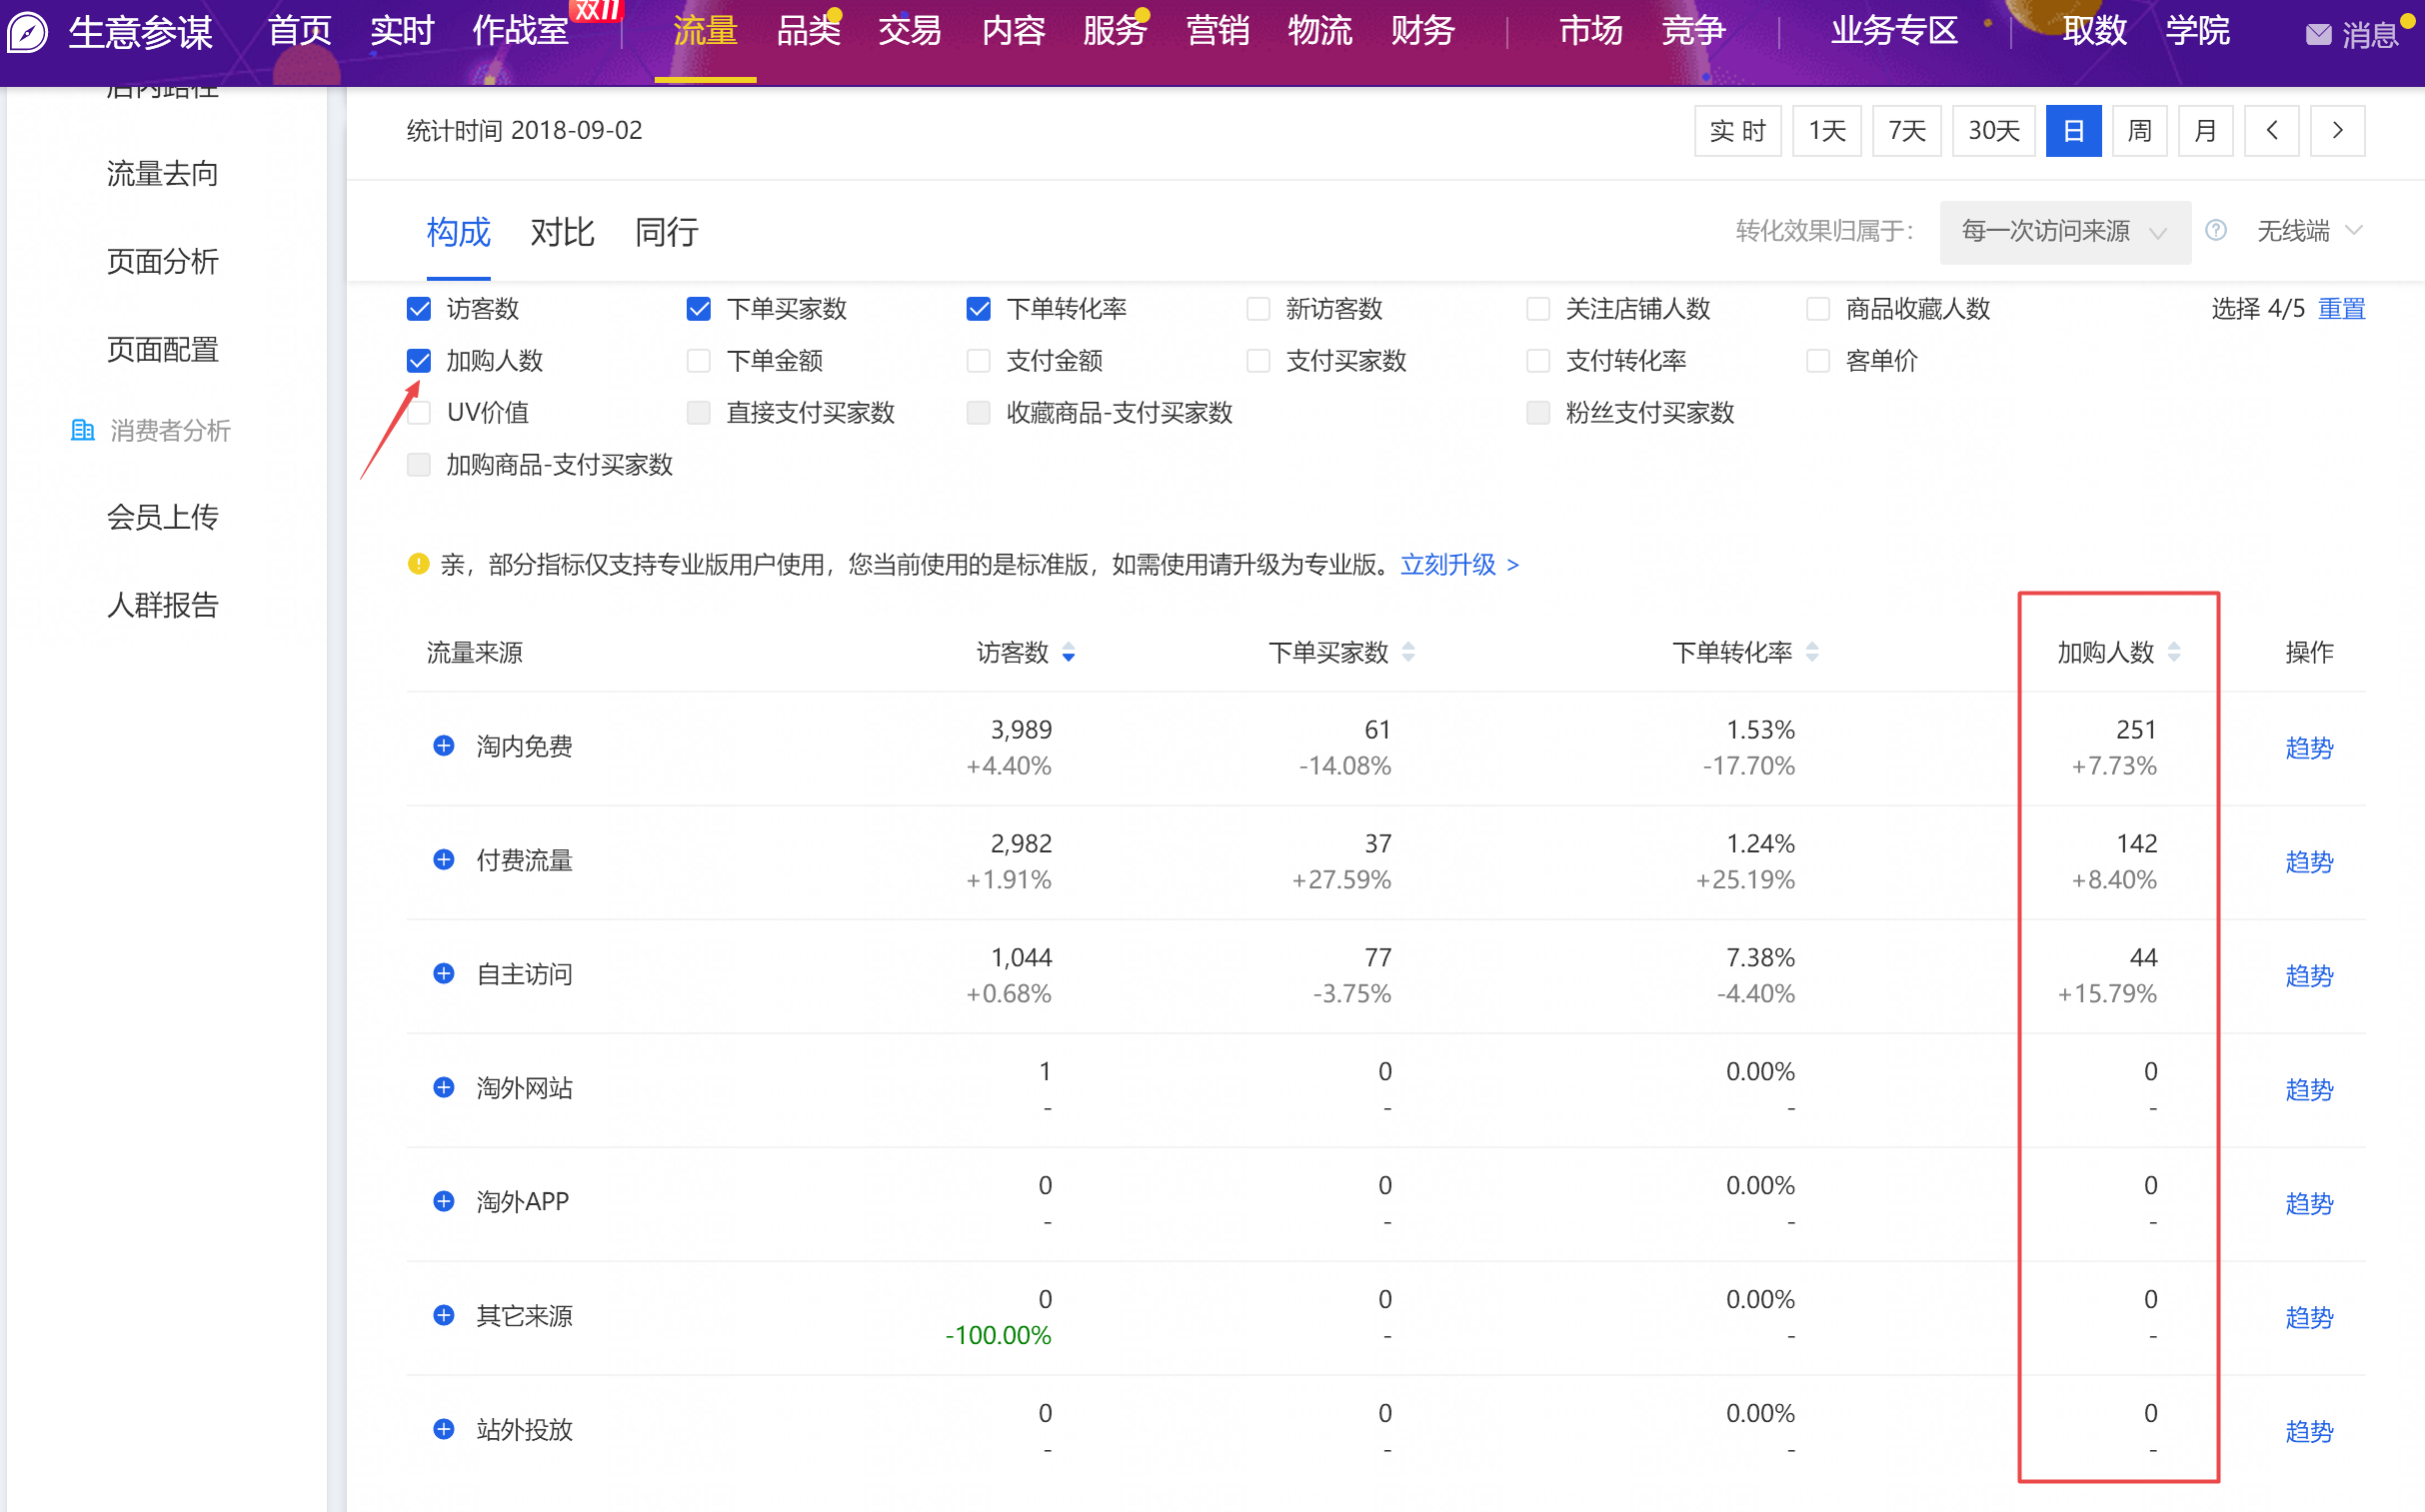Go to next date arrow

[x=2337, y=131]
